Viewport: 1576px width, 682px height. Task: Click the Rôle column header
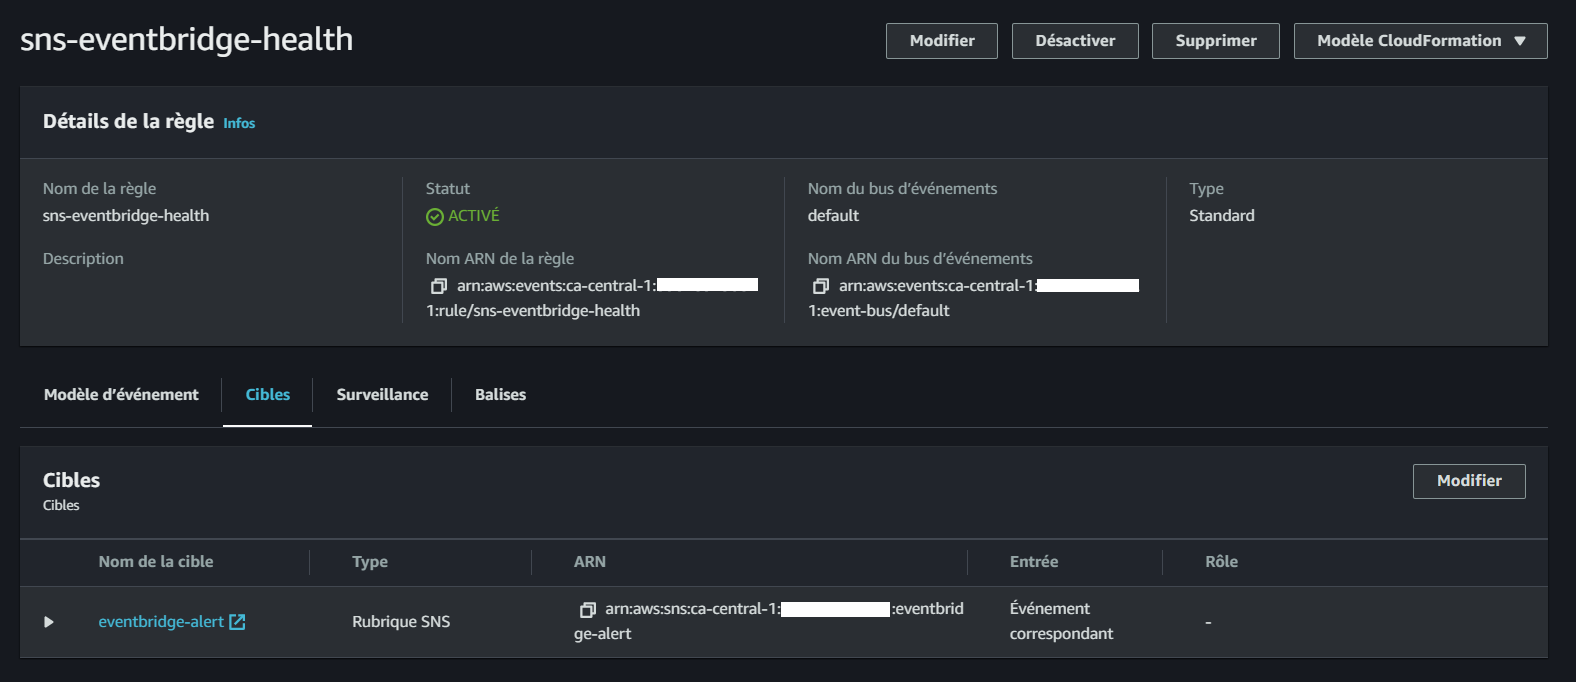[x=1222, y=562]
